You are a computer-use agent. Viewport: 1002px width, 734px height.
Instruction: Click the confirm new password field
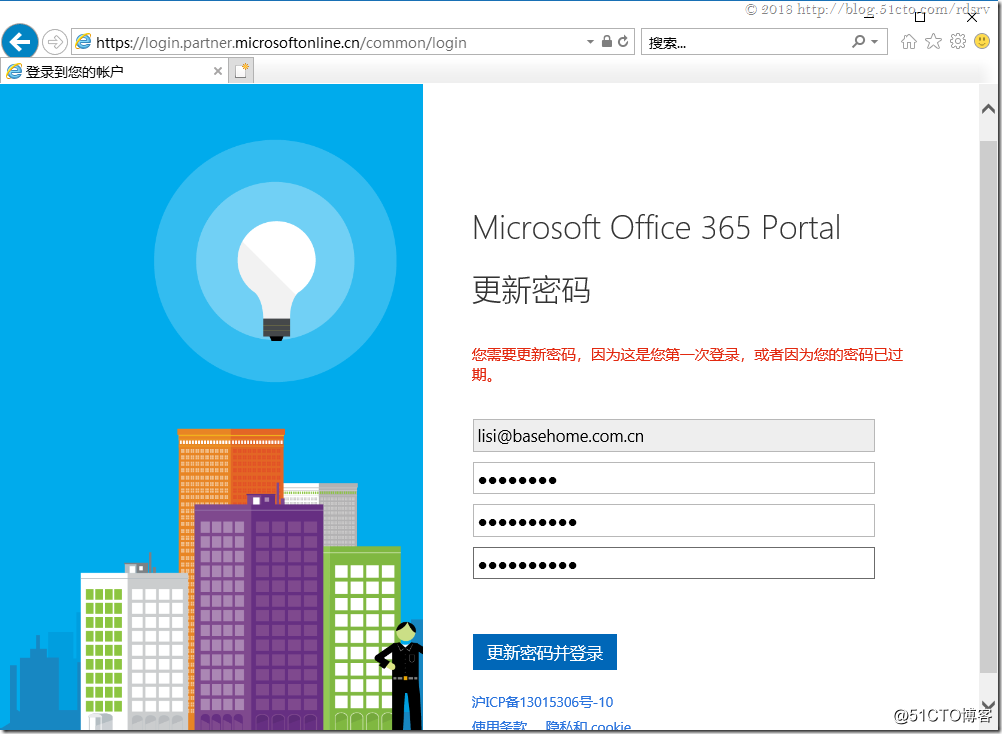[674, 563]
